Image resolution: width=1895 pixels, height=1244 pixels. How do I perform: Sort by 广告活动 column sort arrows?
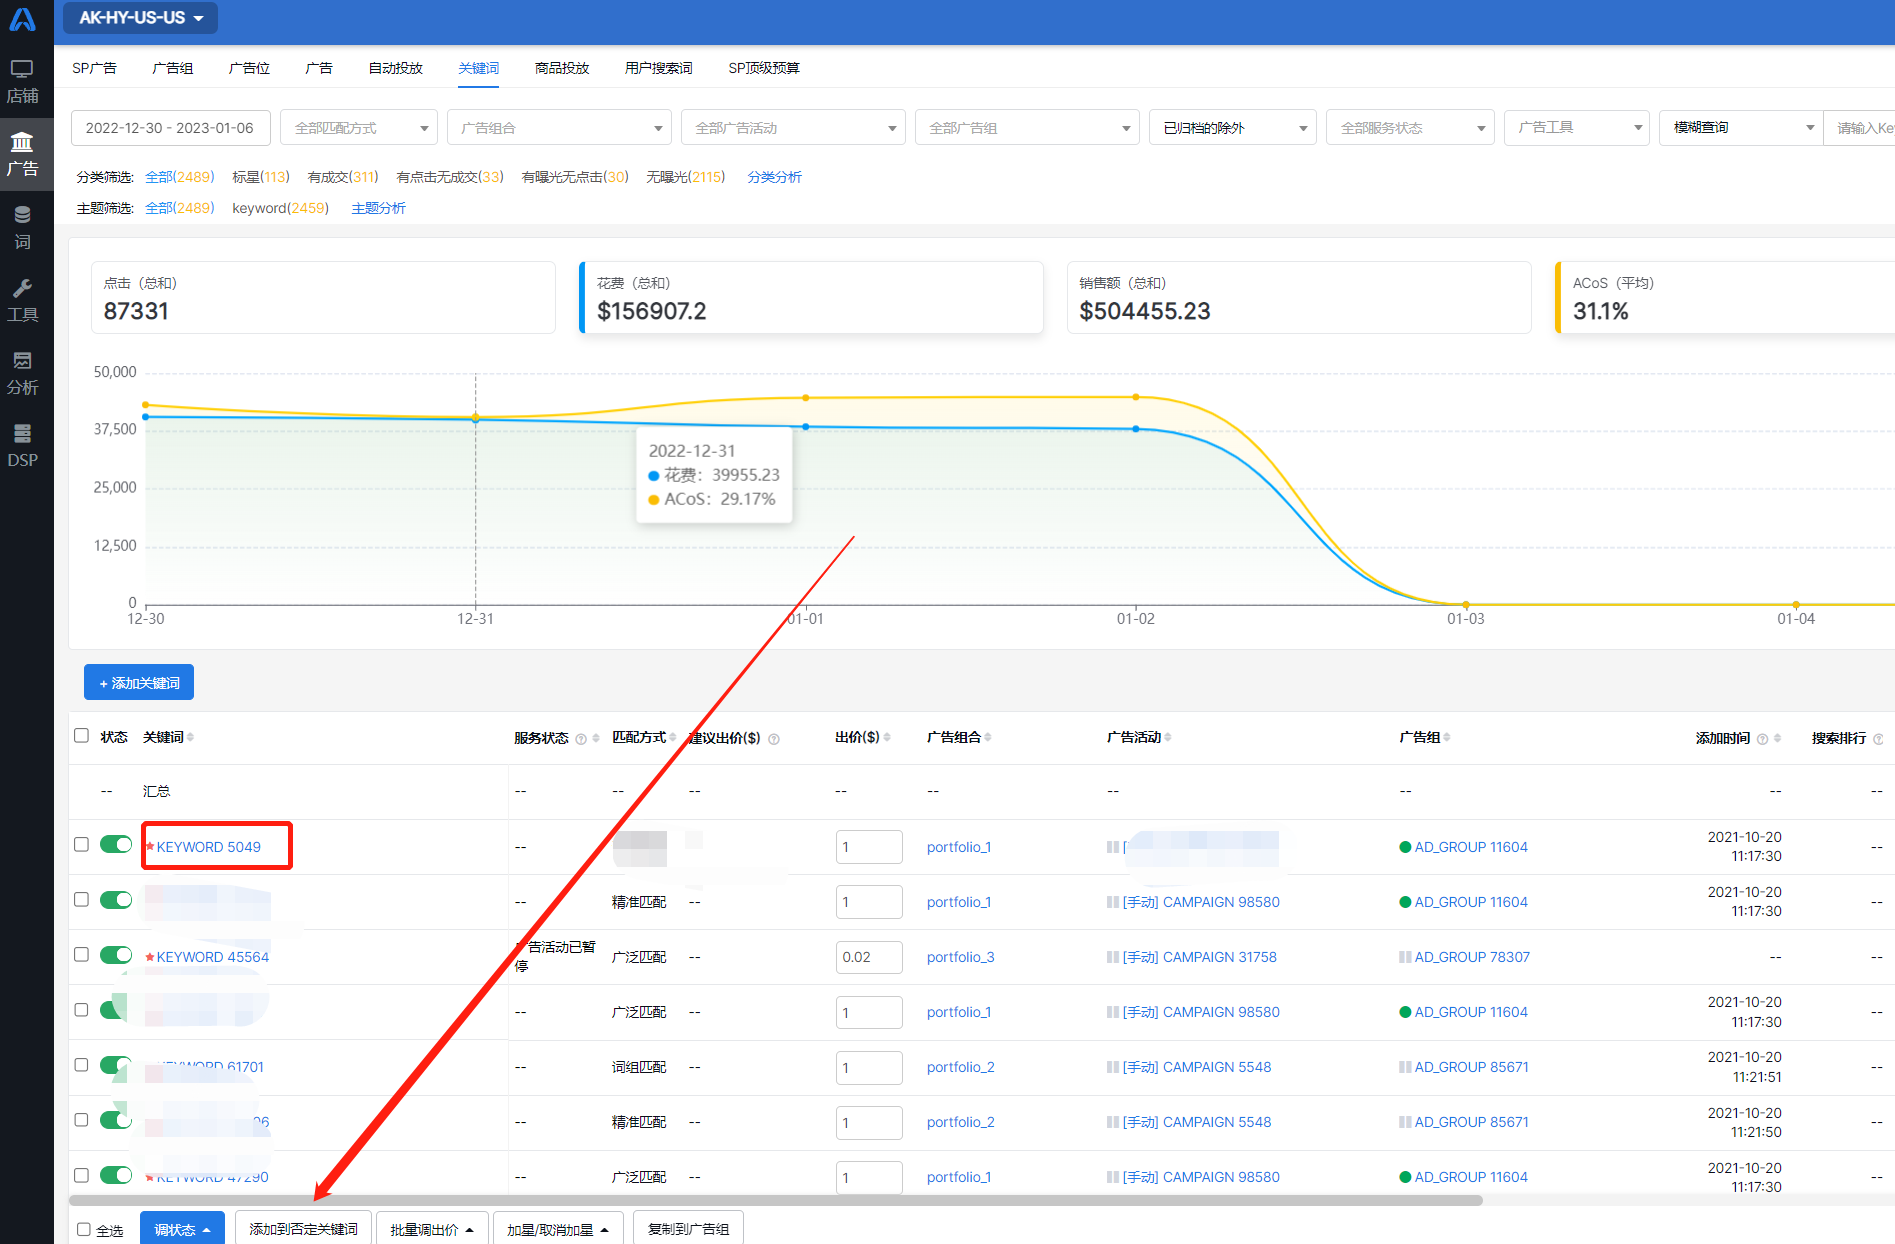[x=1168, y=738]
